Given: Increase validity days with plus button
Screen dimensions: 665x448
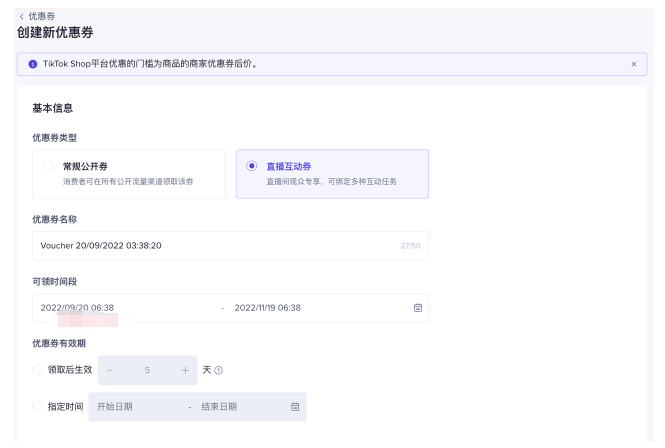Looking at the screenshot, I should pos(185,370).
